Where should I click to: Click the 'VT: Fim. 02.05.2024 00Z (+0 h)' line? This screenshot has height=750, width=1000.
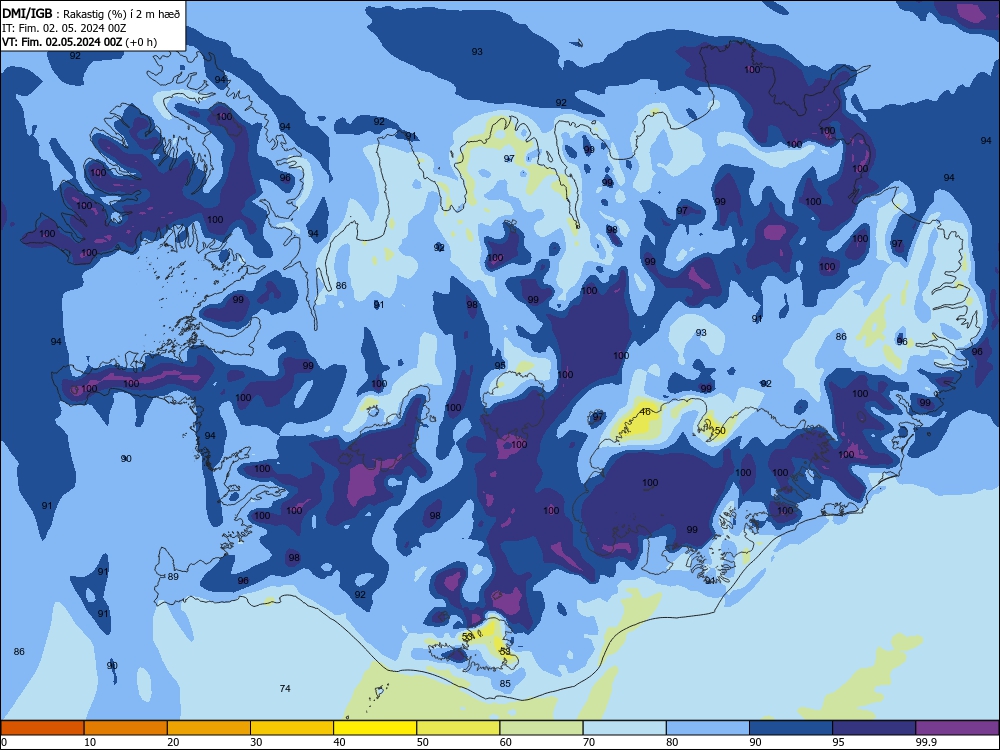click(79, 42)
